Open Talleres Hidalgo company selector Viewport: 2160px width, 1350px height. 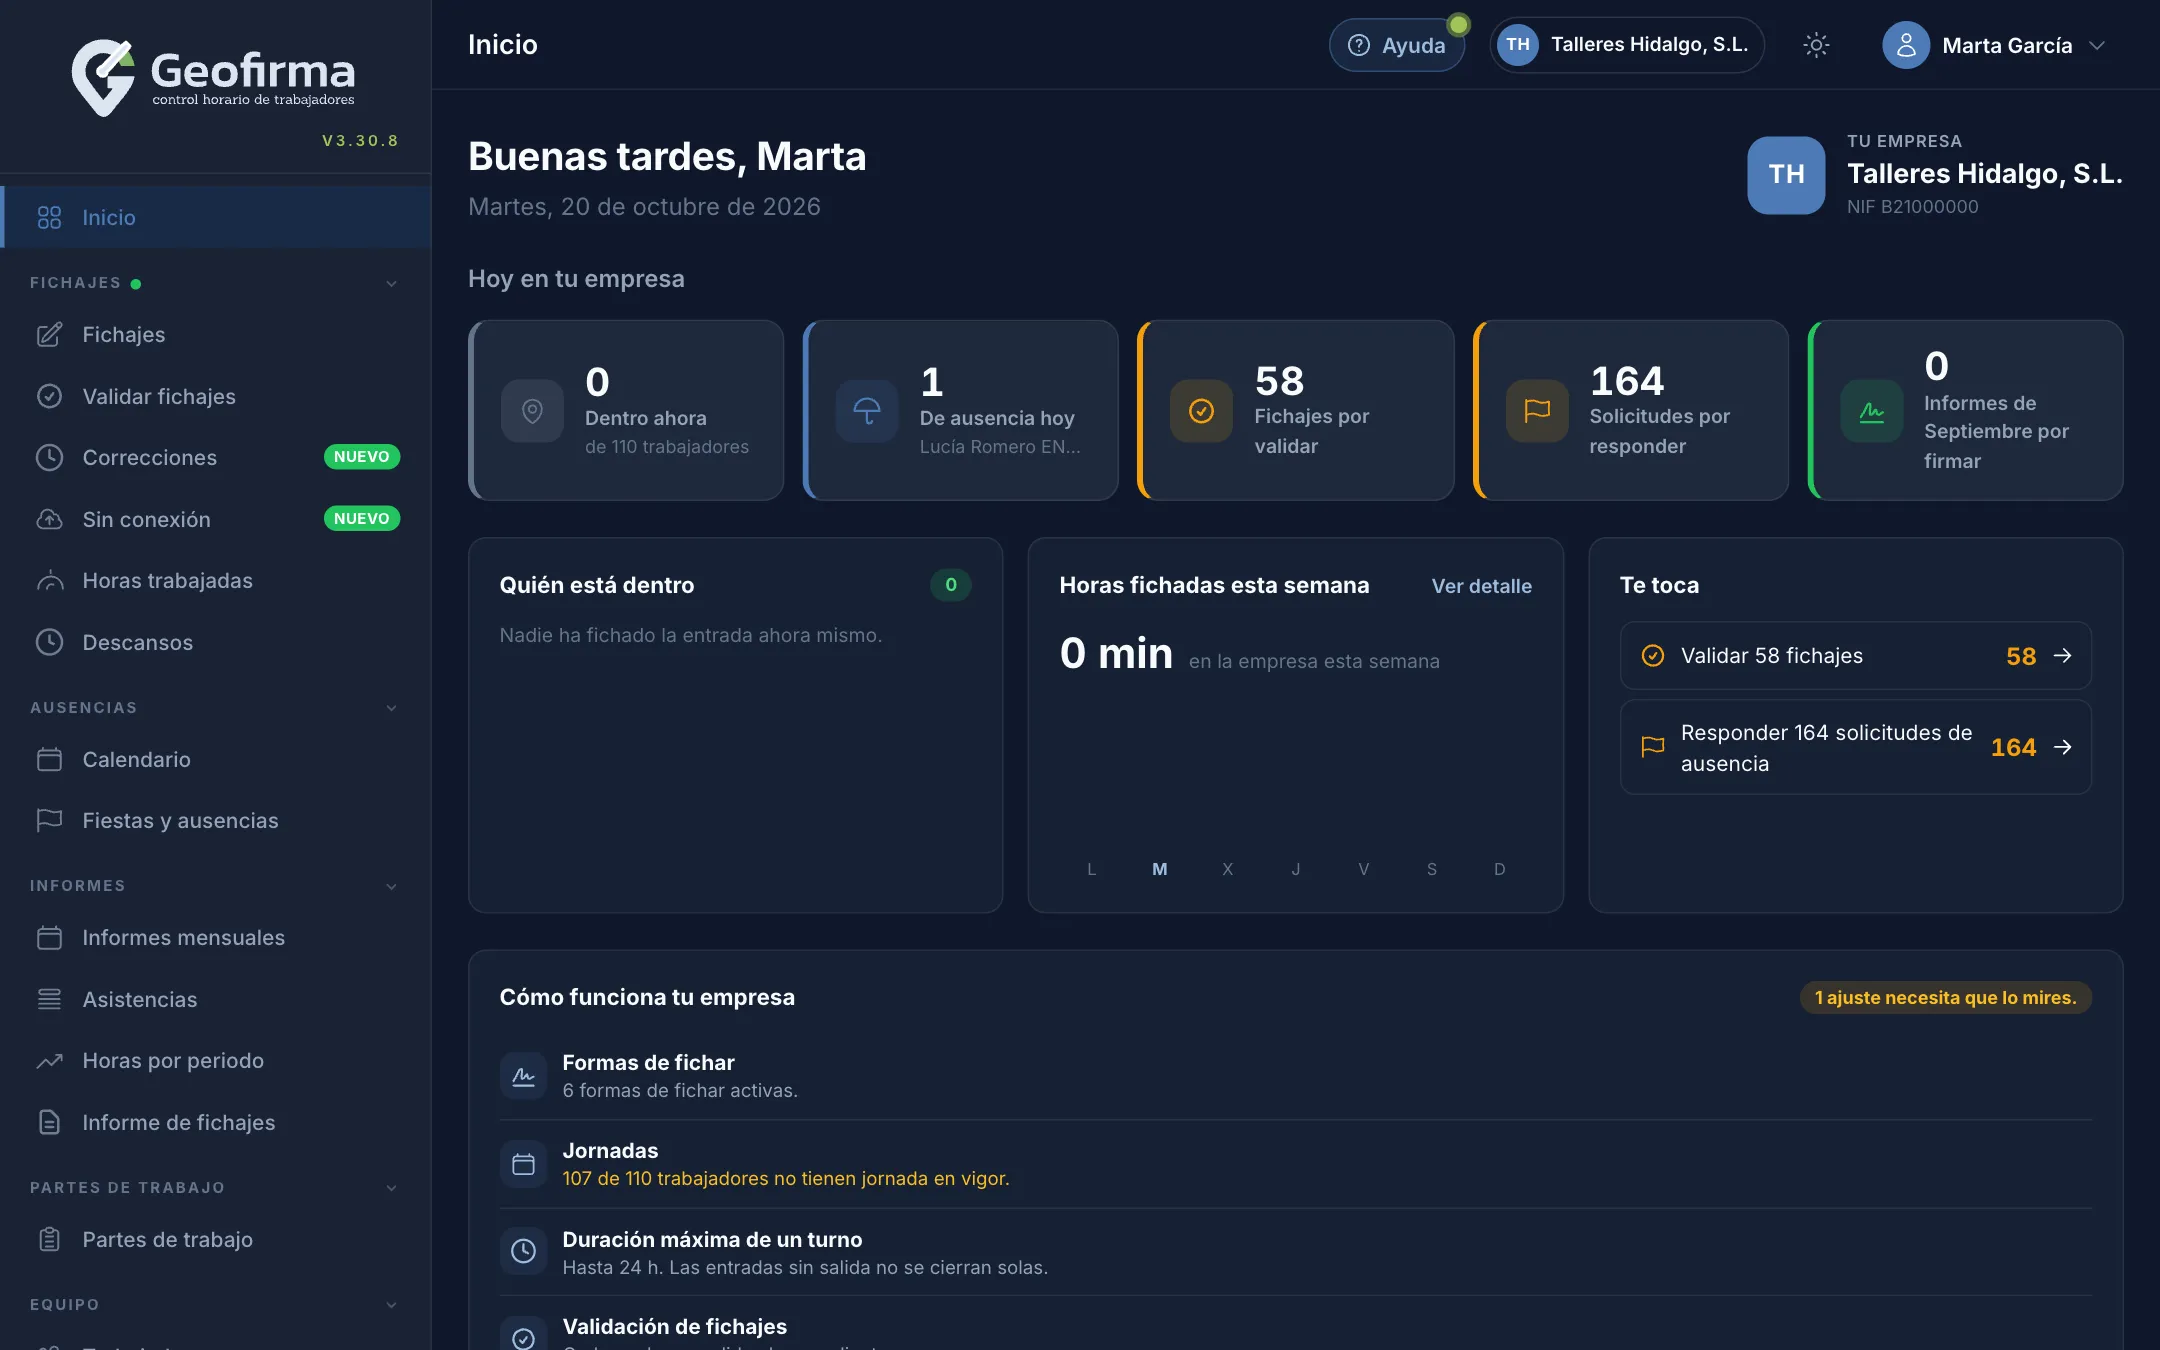coord(1627,45)
